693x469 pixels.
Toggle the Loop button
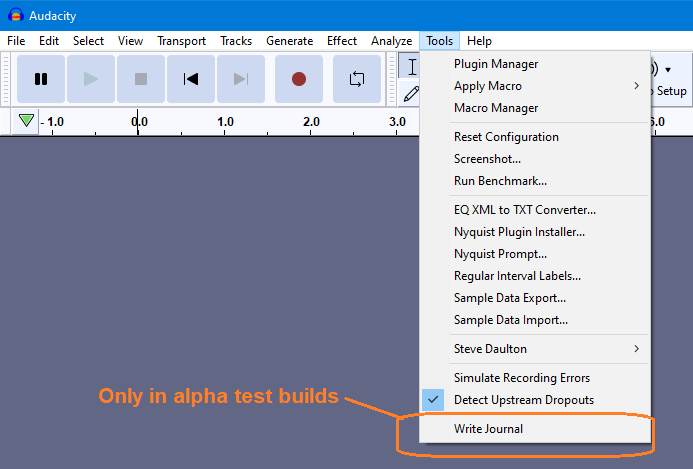357,79
